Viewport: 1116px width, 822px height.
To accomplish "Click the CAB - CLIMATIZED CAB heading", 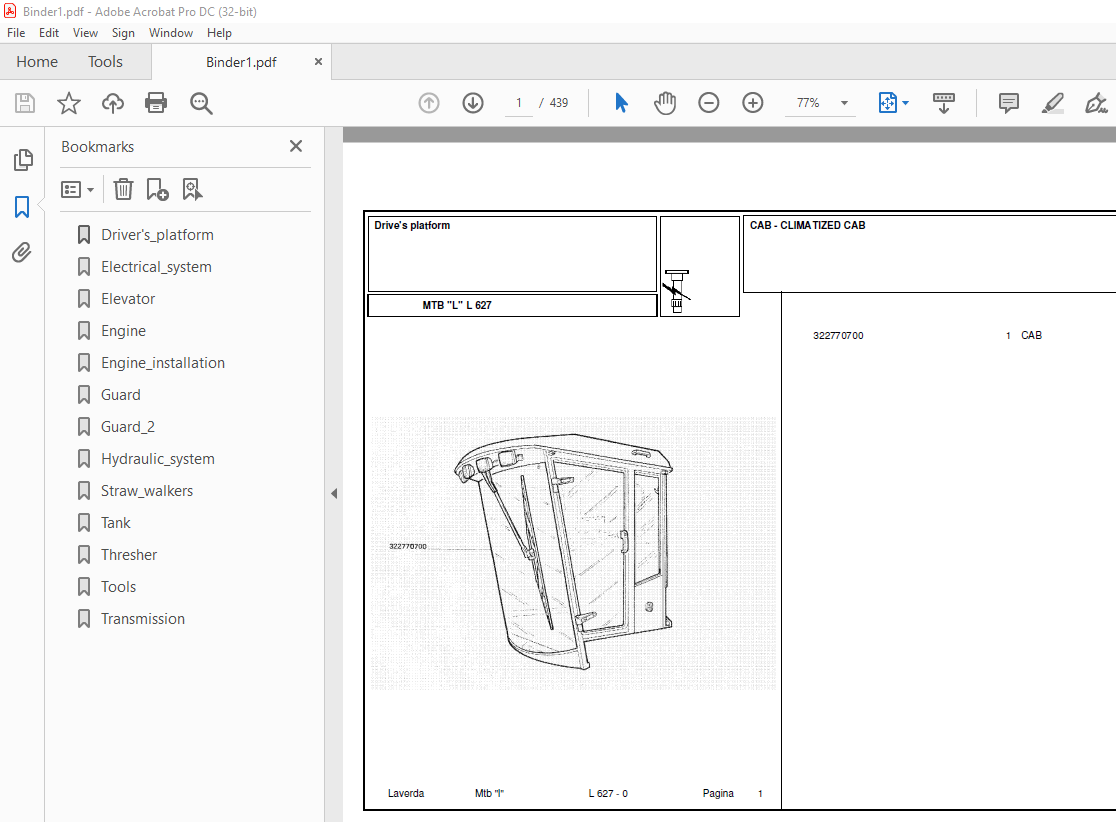I will [807, 225].
